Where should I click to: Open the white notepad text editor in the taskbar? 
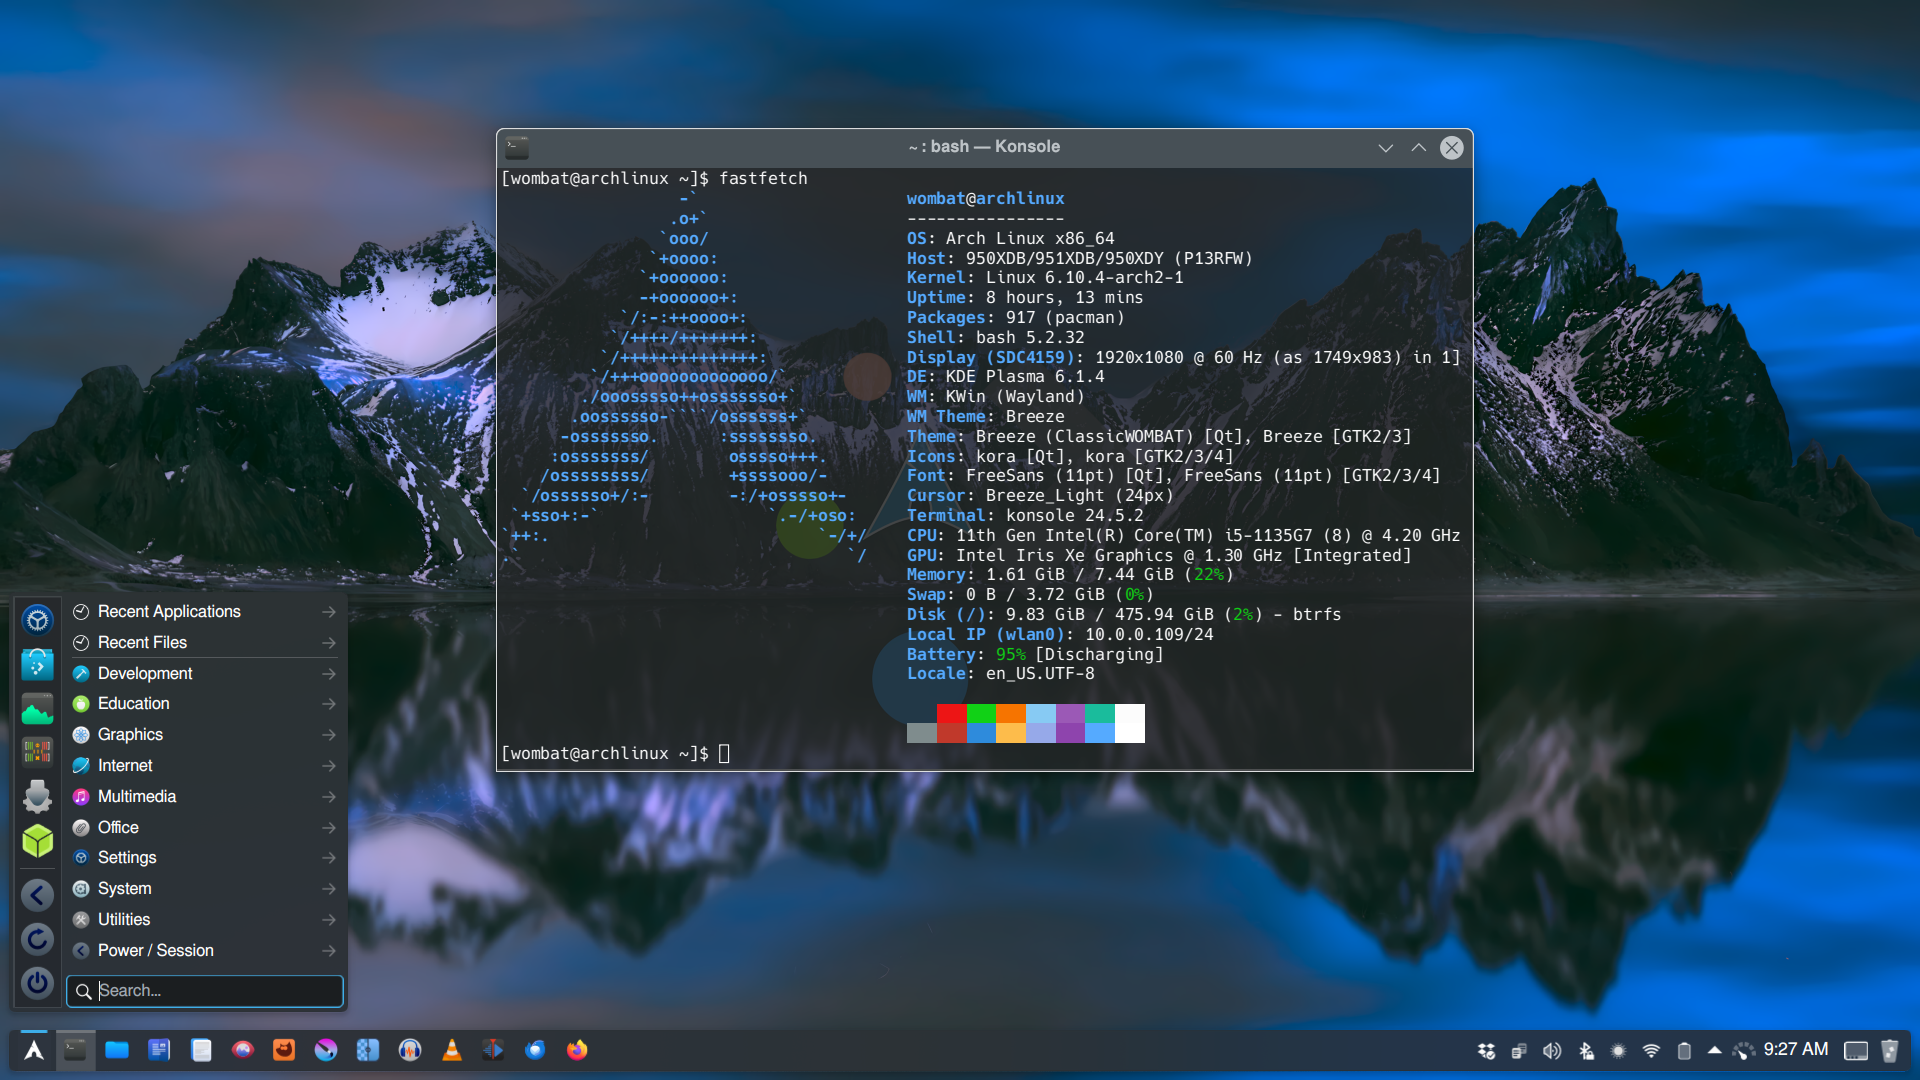click(201, 1050)
